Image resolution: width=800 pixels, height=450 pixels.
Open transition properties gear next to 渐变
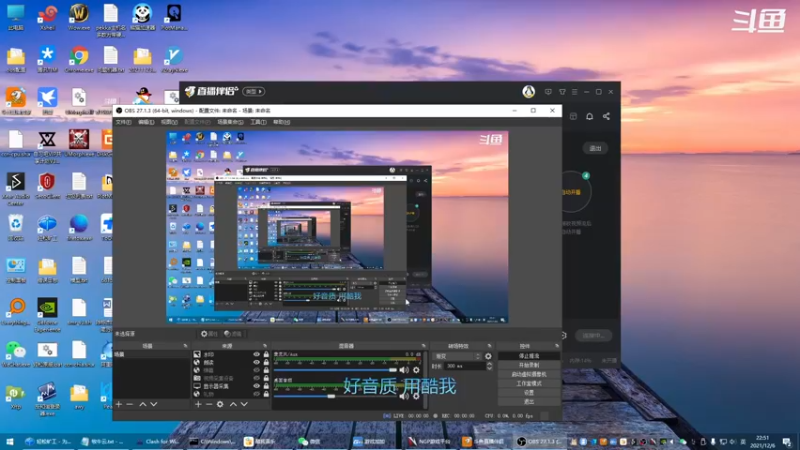tap(488, 356)
